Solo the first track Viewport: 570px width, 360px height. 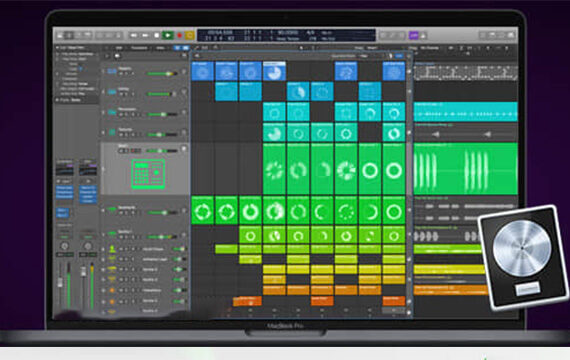[127, 74]
